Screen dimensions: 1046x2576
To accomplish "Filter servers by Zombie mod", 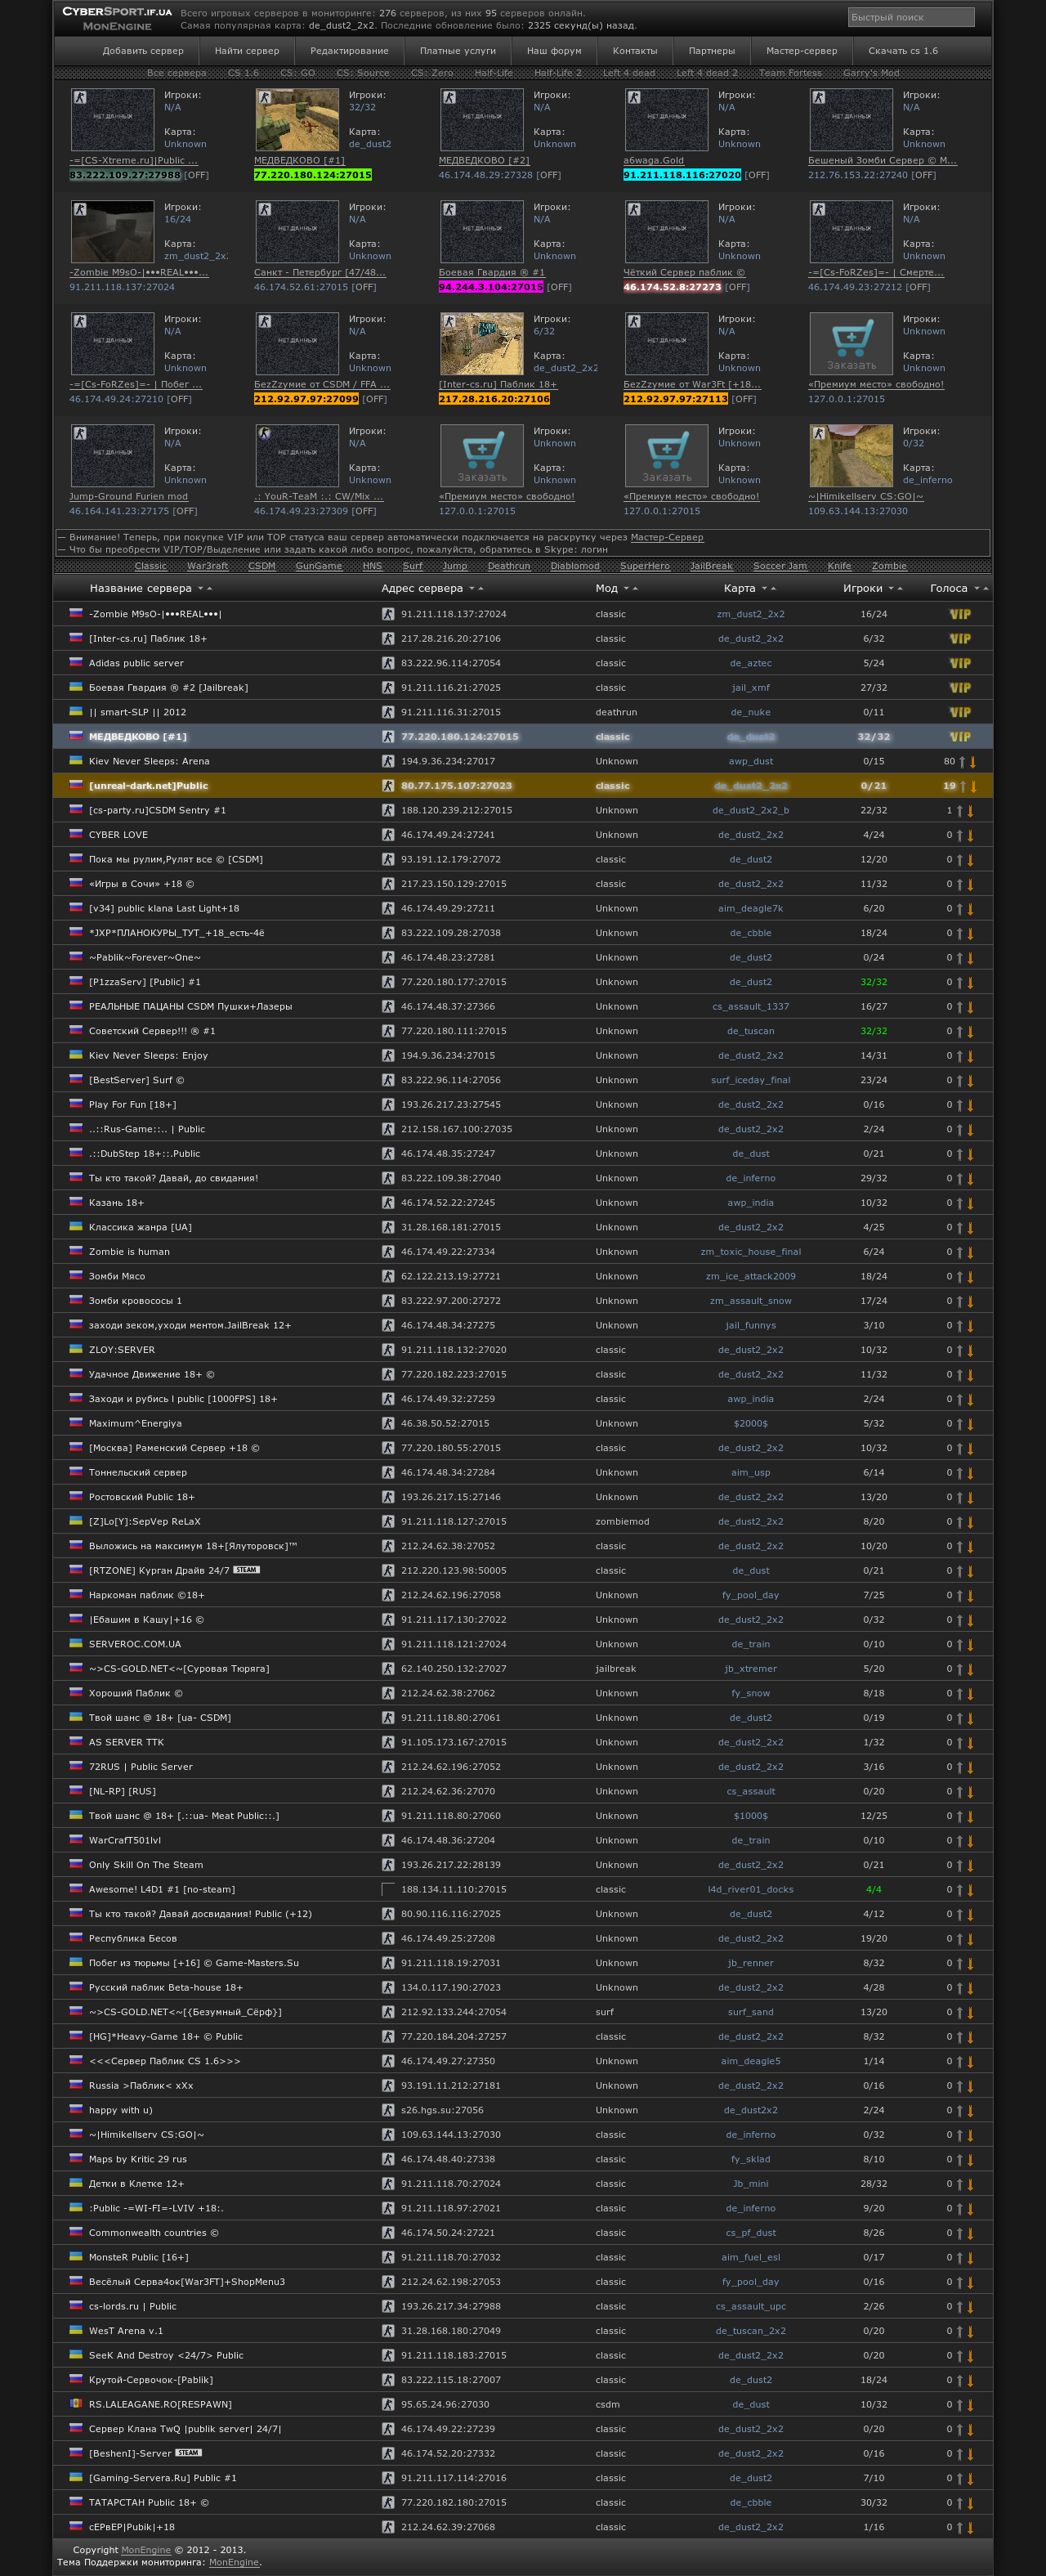I will click(x=889, y=566).
